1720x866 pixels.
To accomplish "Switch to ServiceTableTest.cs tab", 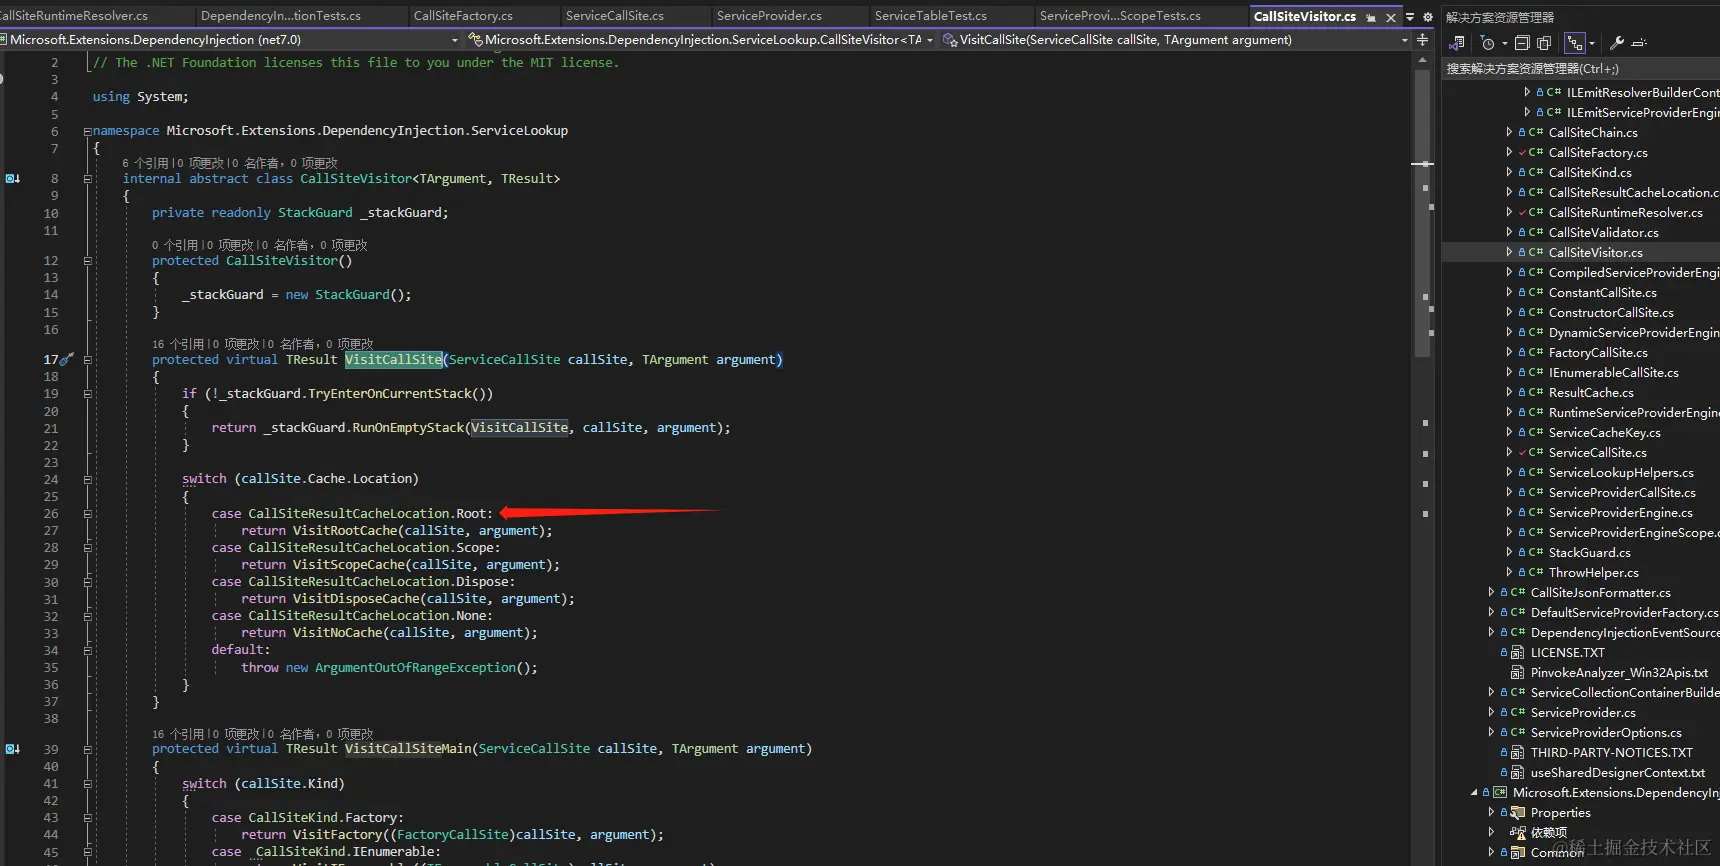I will pyautogui.click(x=930, y=16).
